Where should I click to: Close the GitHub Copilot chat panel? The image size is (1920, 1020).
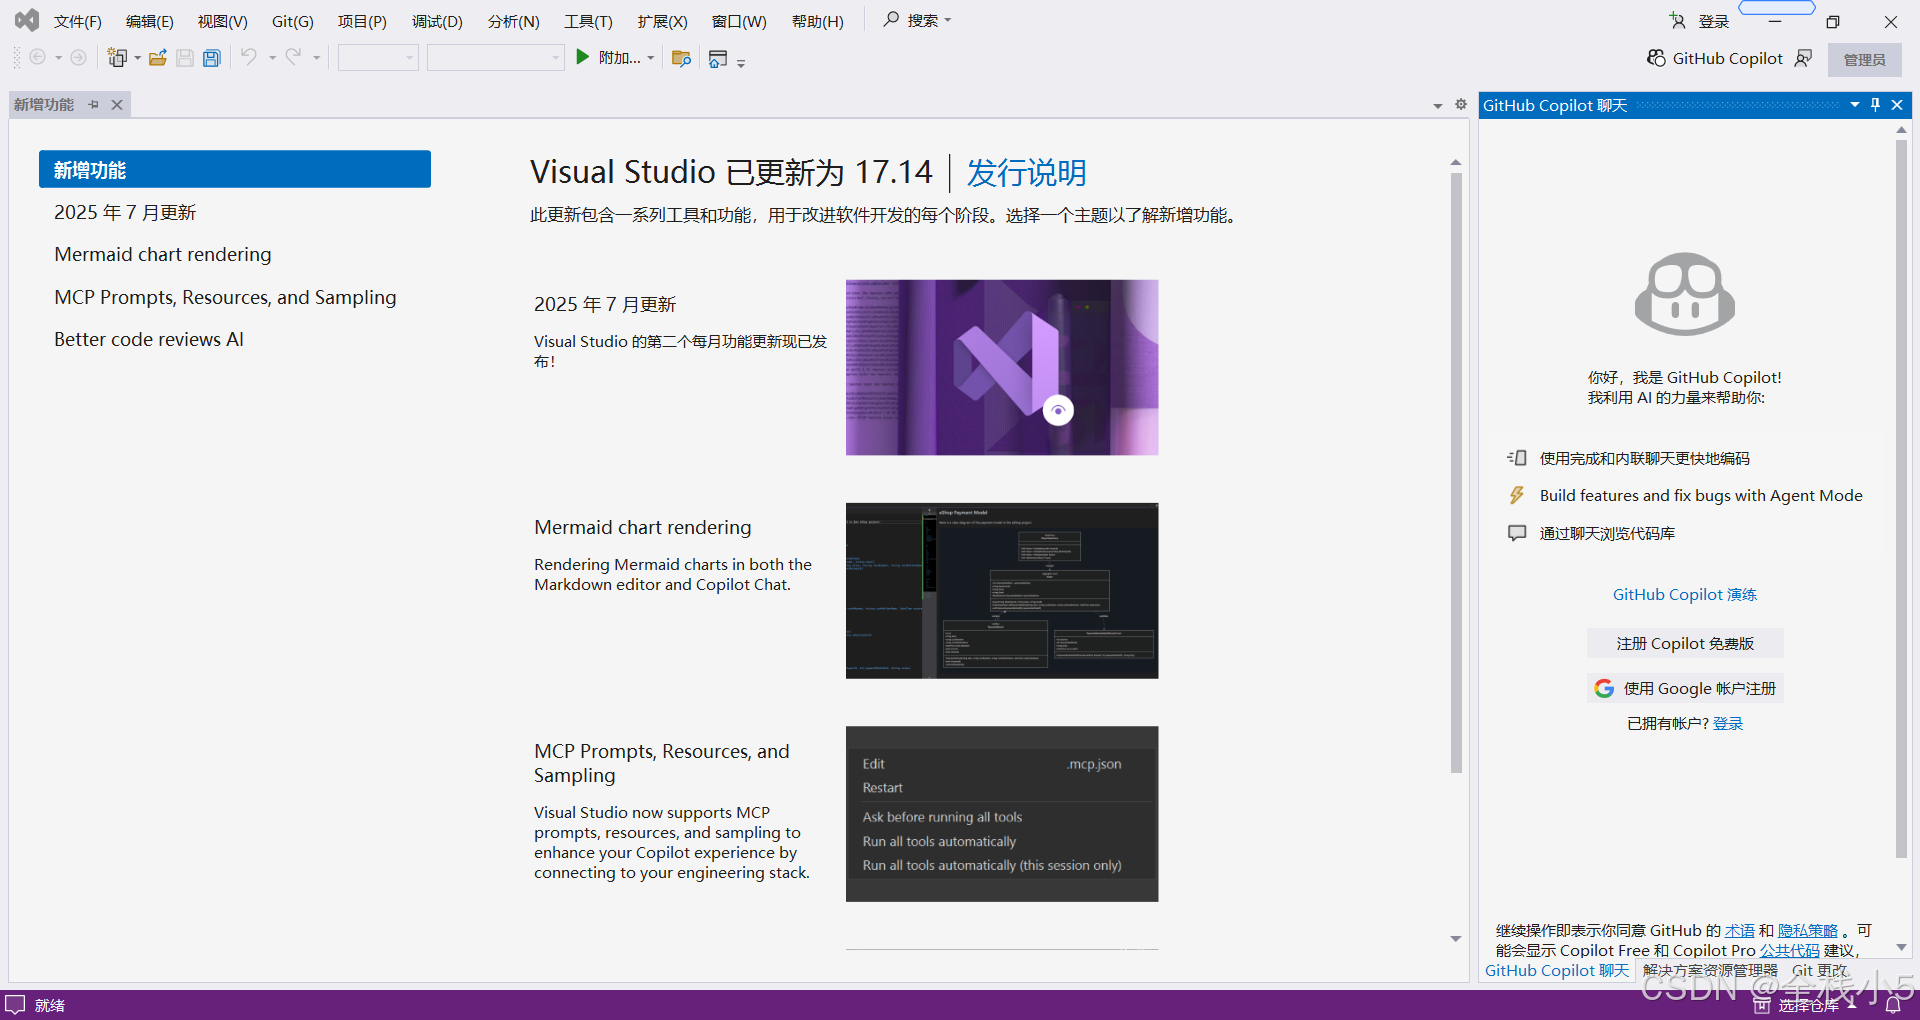1897,104
